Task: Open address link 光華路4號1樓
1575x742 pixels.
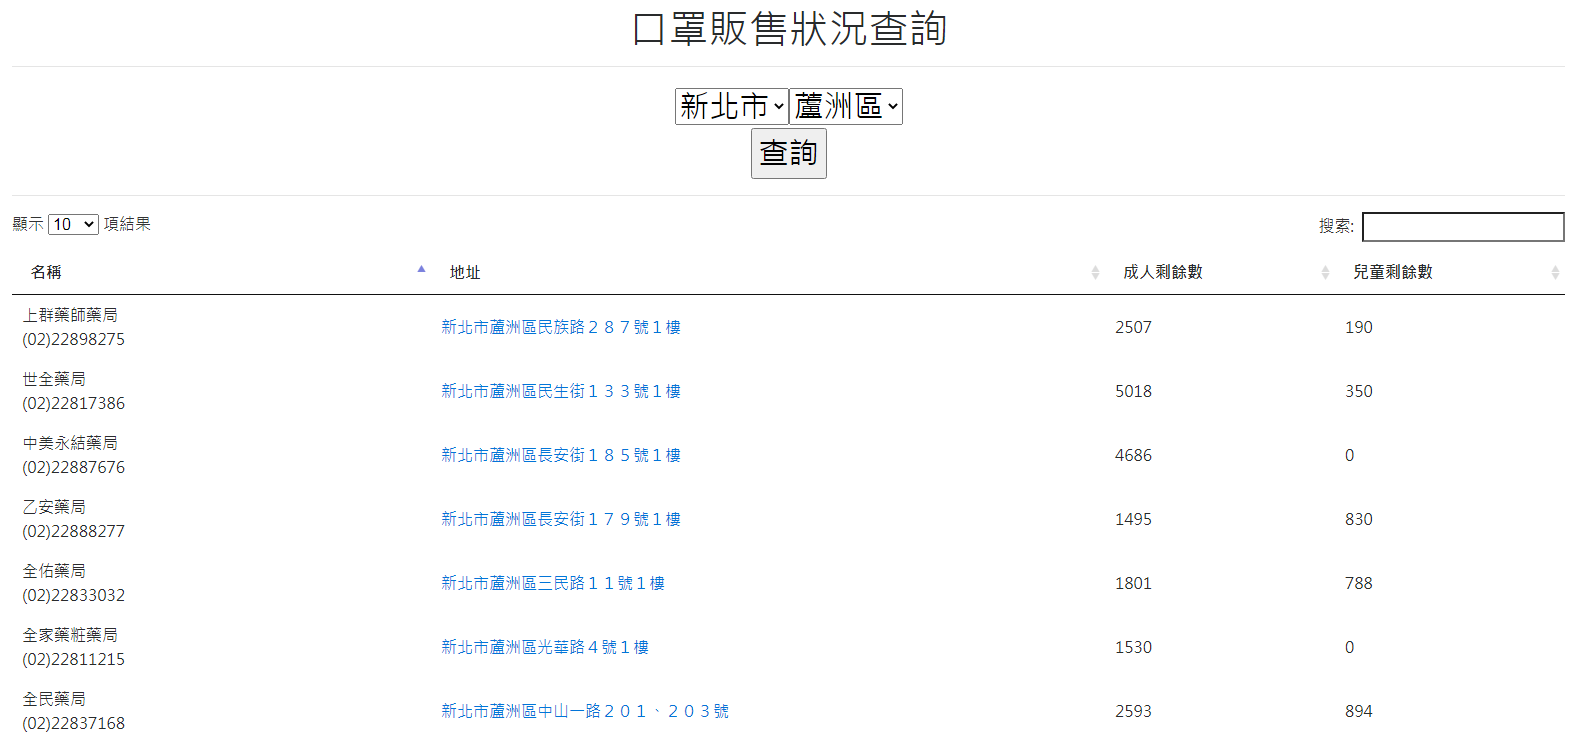Action: click(x=544, y=647)
